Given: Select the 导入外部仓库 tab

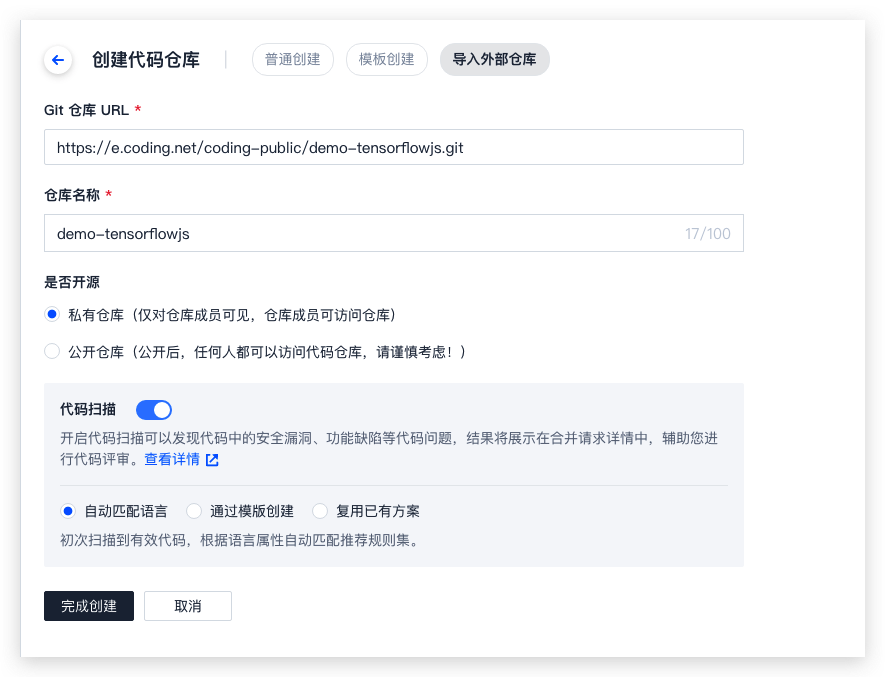Looking at the screenshot, I should tap(494, 59).
